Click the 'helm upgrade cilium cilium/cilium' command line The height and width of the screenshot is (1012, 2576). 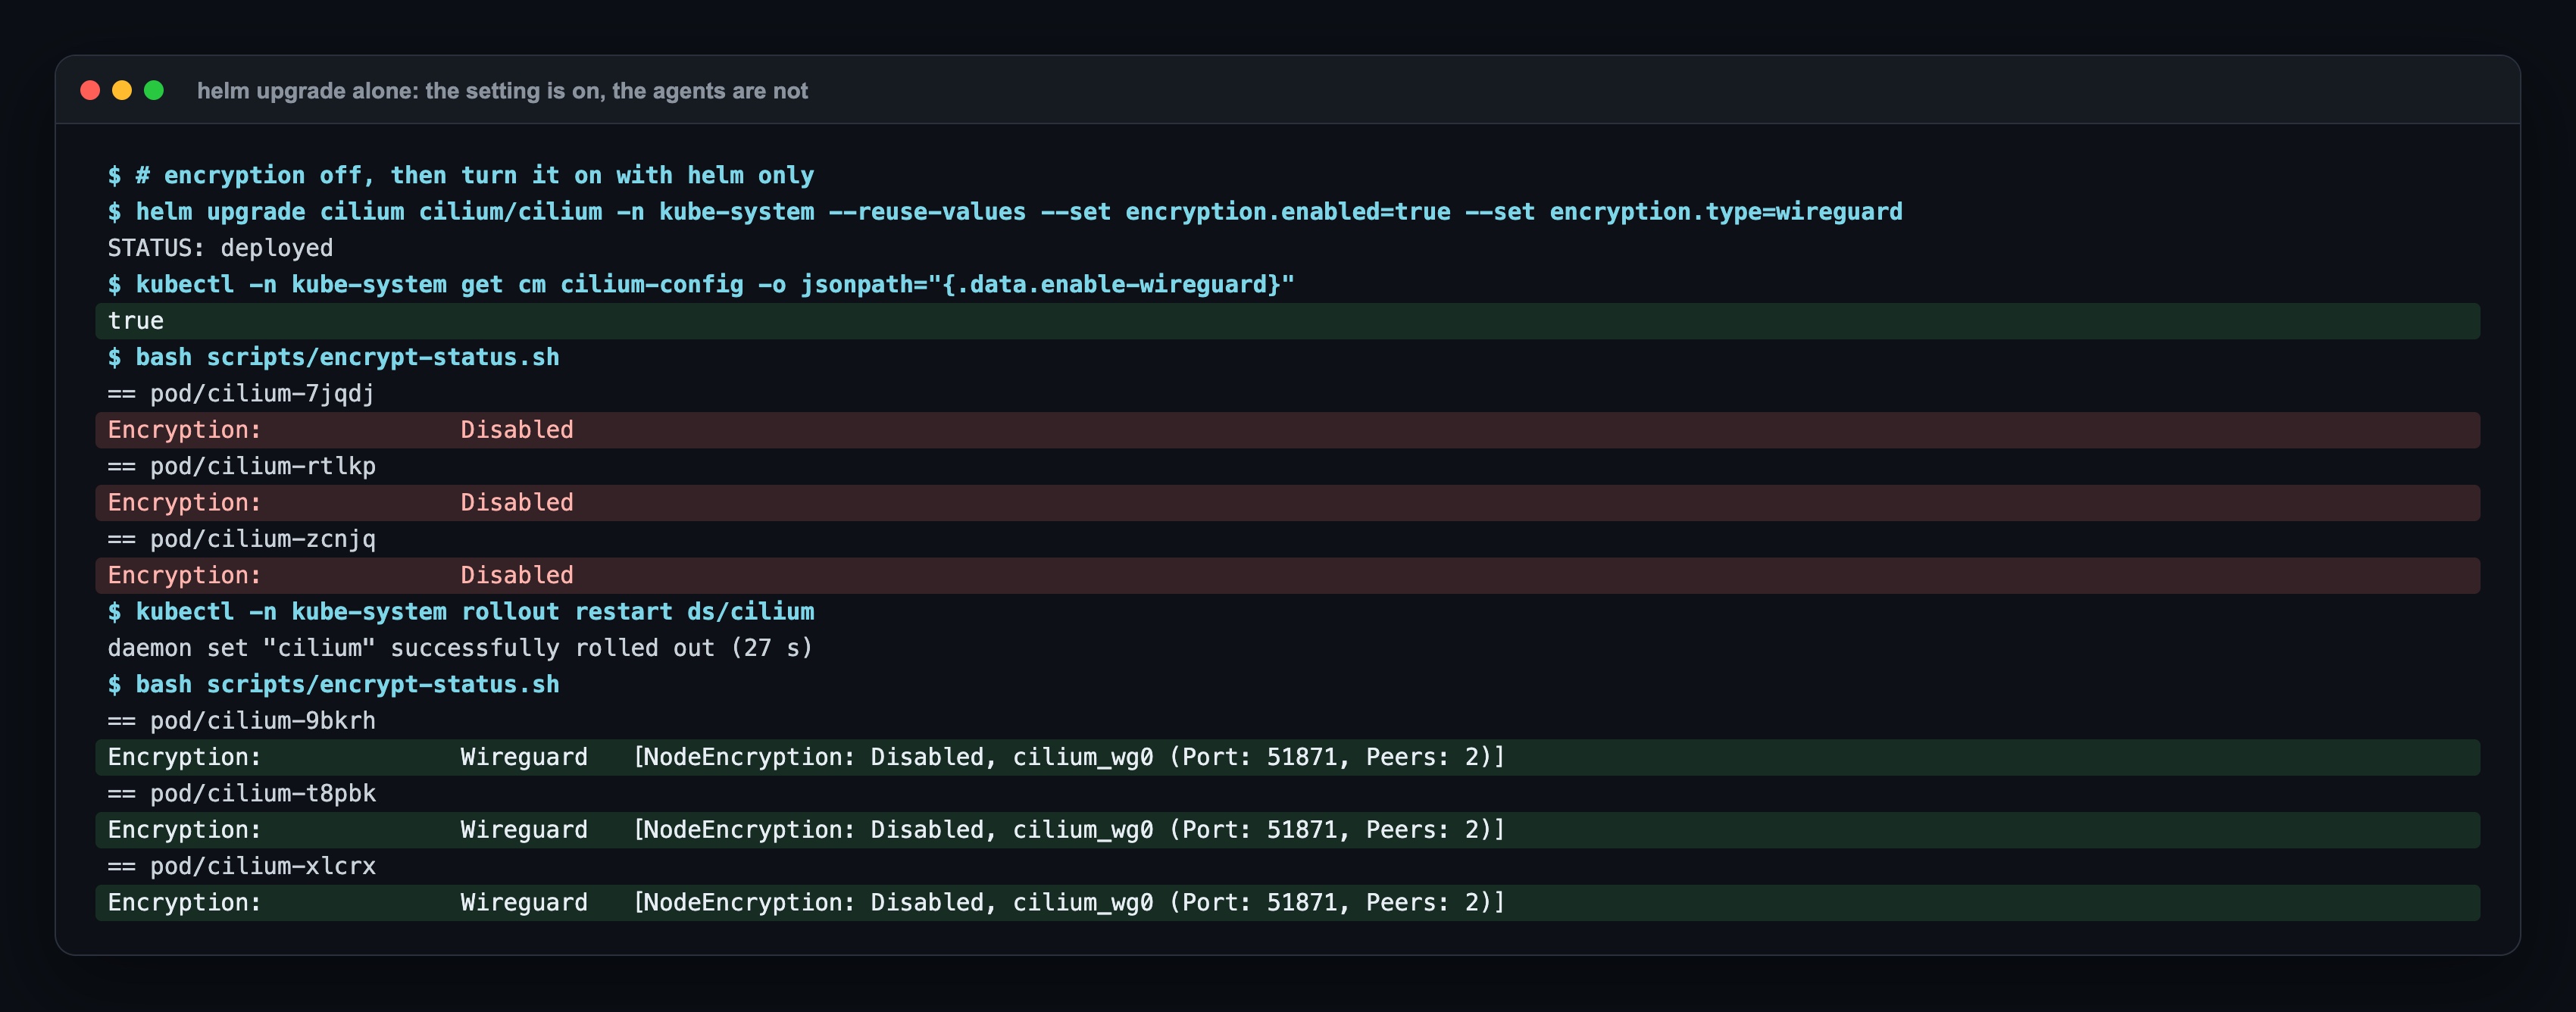pyautogui.click(x=1005, y=212)
